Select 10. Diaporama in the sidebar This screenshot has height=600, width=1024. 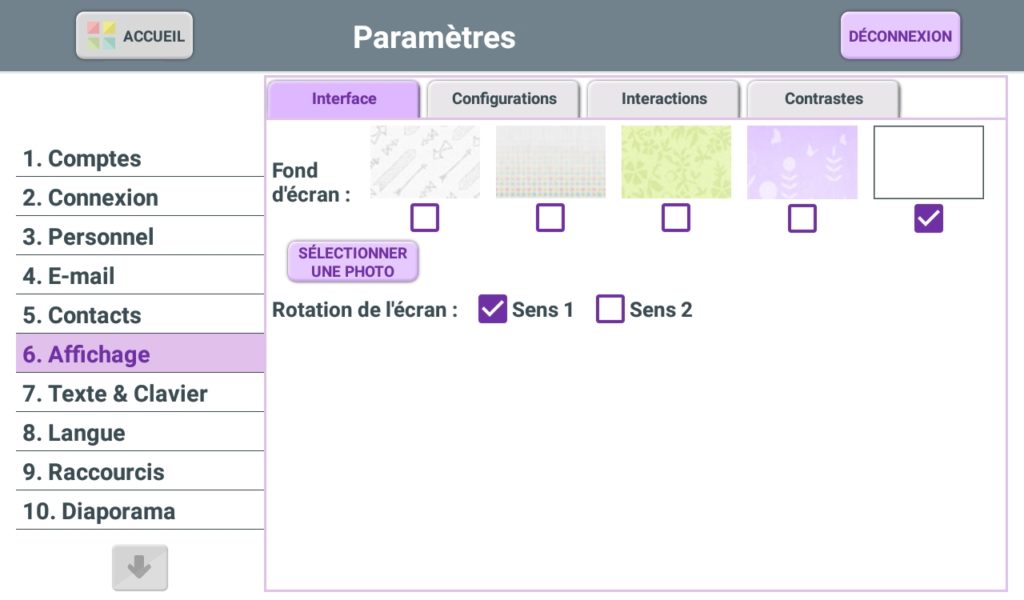(x=99, y=512)
